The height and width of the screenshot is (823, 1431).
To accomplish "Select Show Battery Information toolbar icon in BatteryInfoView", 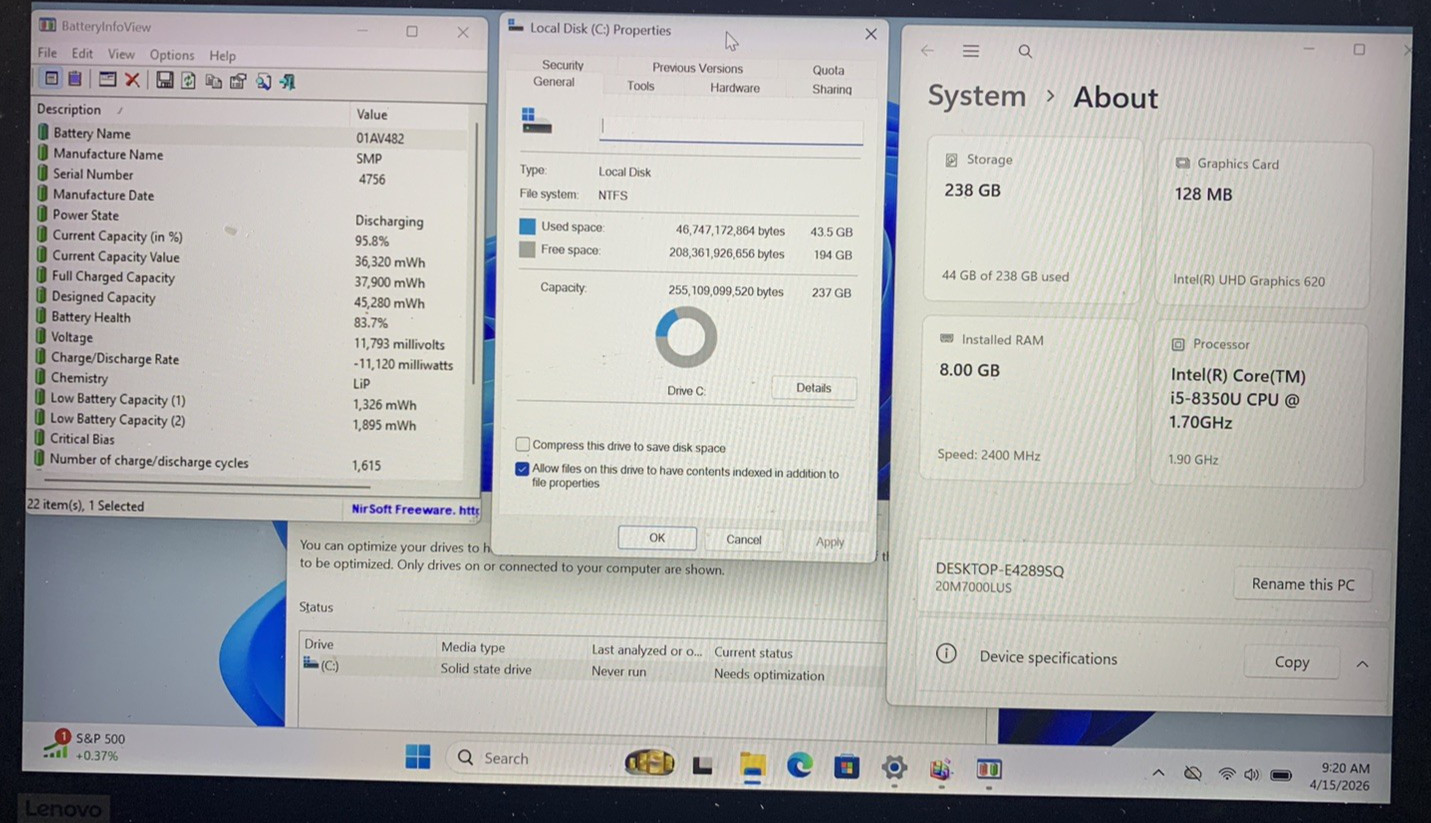I will tap(51, 79).
